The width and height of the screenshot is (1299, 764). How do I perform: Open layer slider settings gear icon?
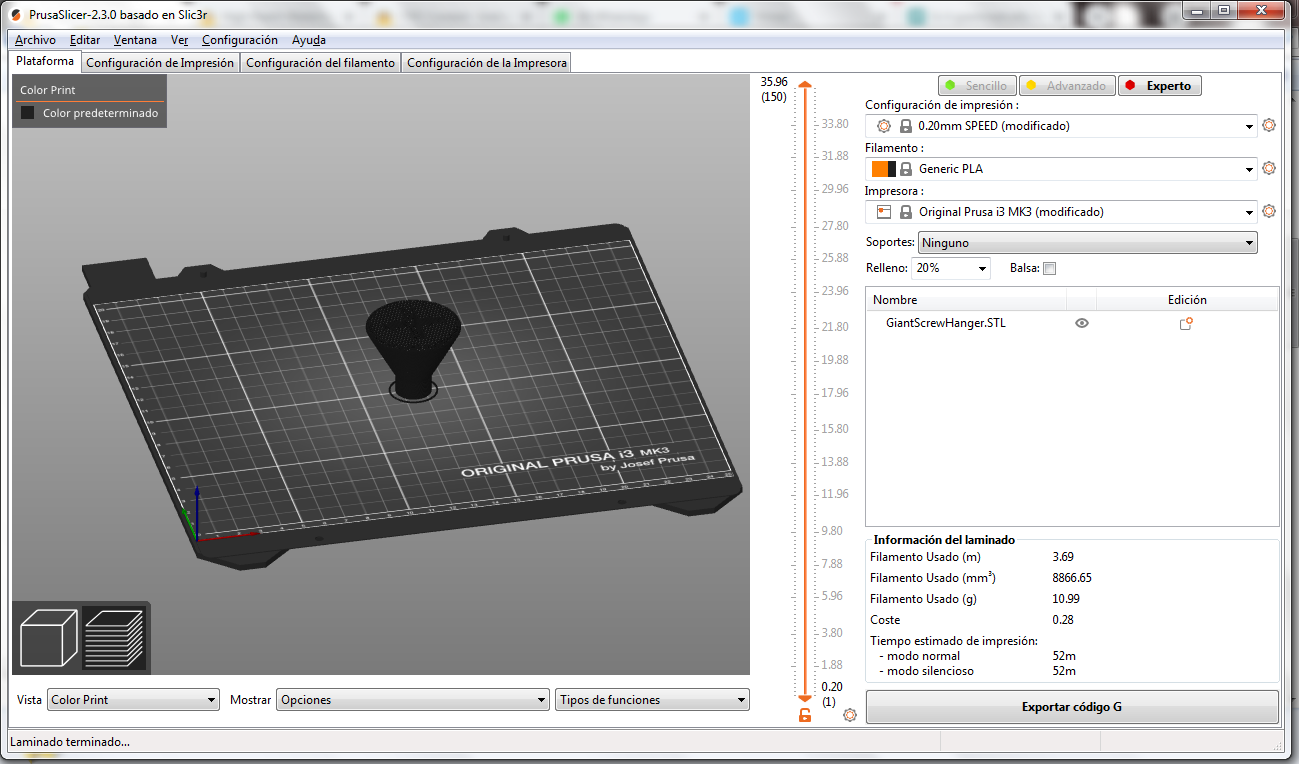[850, 715]
